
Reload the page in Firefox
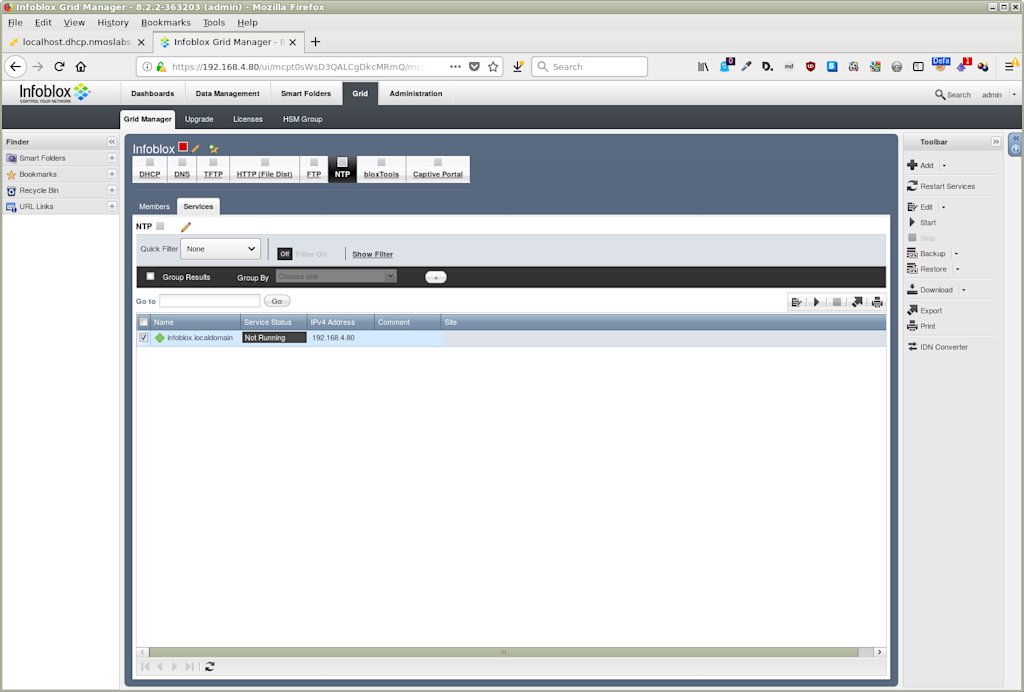tap(59, 67)
